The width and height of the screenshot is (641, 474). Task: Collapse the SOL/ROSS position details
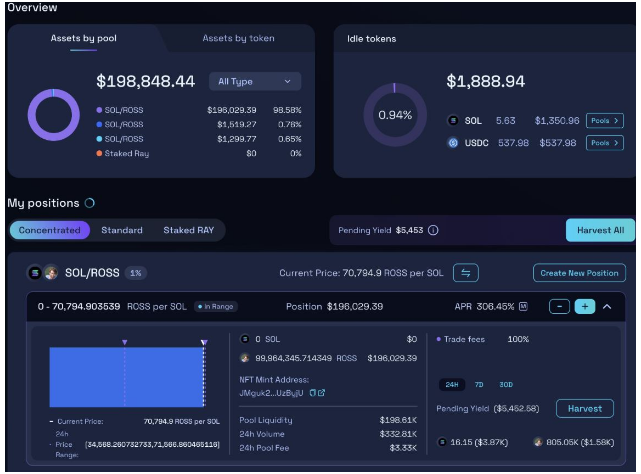[x=607, y=306]
